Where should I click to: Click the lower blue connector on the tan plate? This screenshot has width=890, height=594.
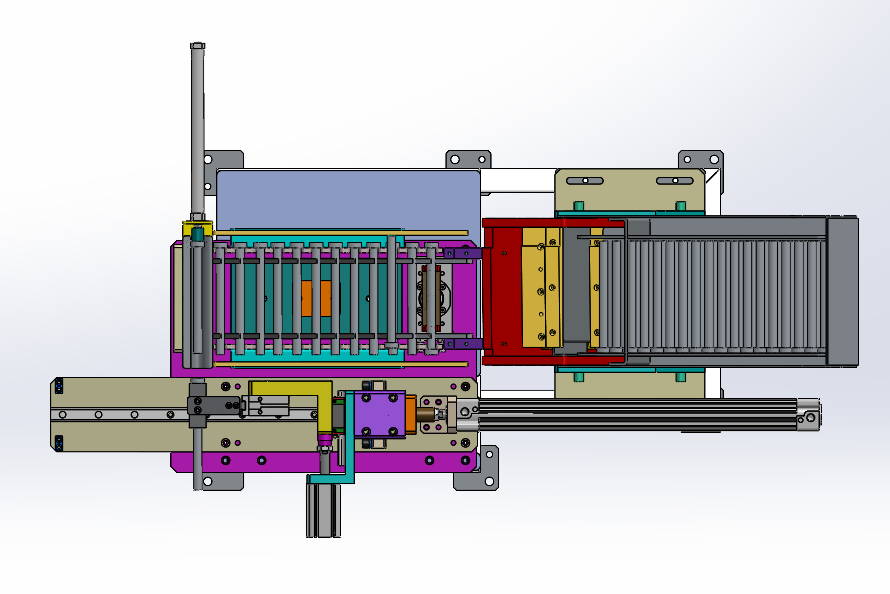[58, 443]
